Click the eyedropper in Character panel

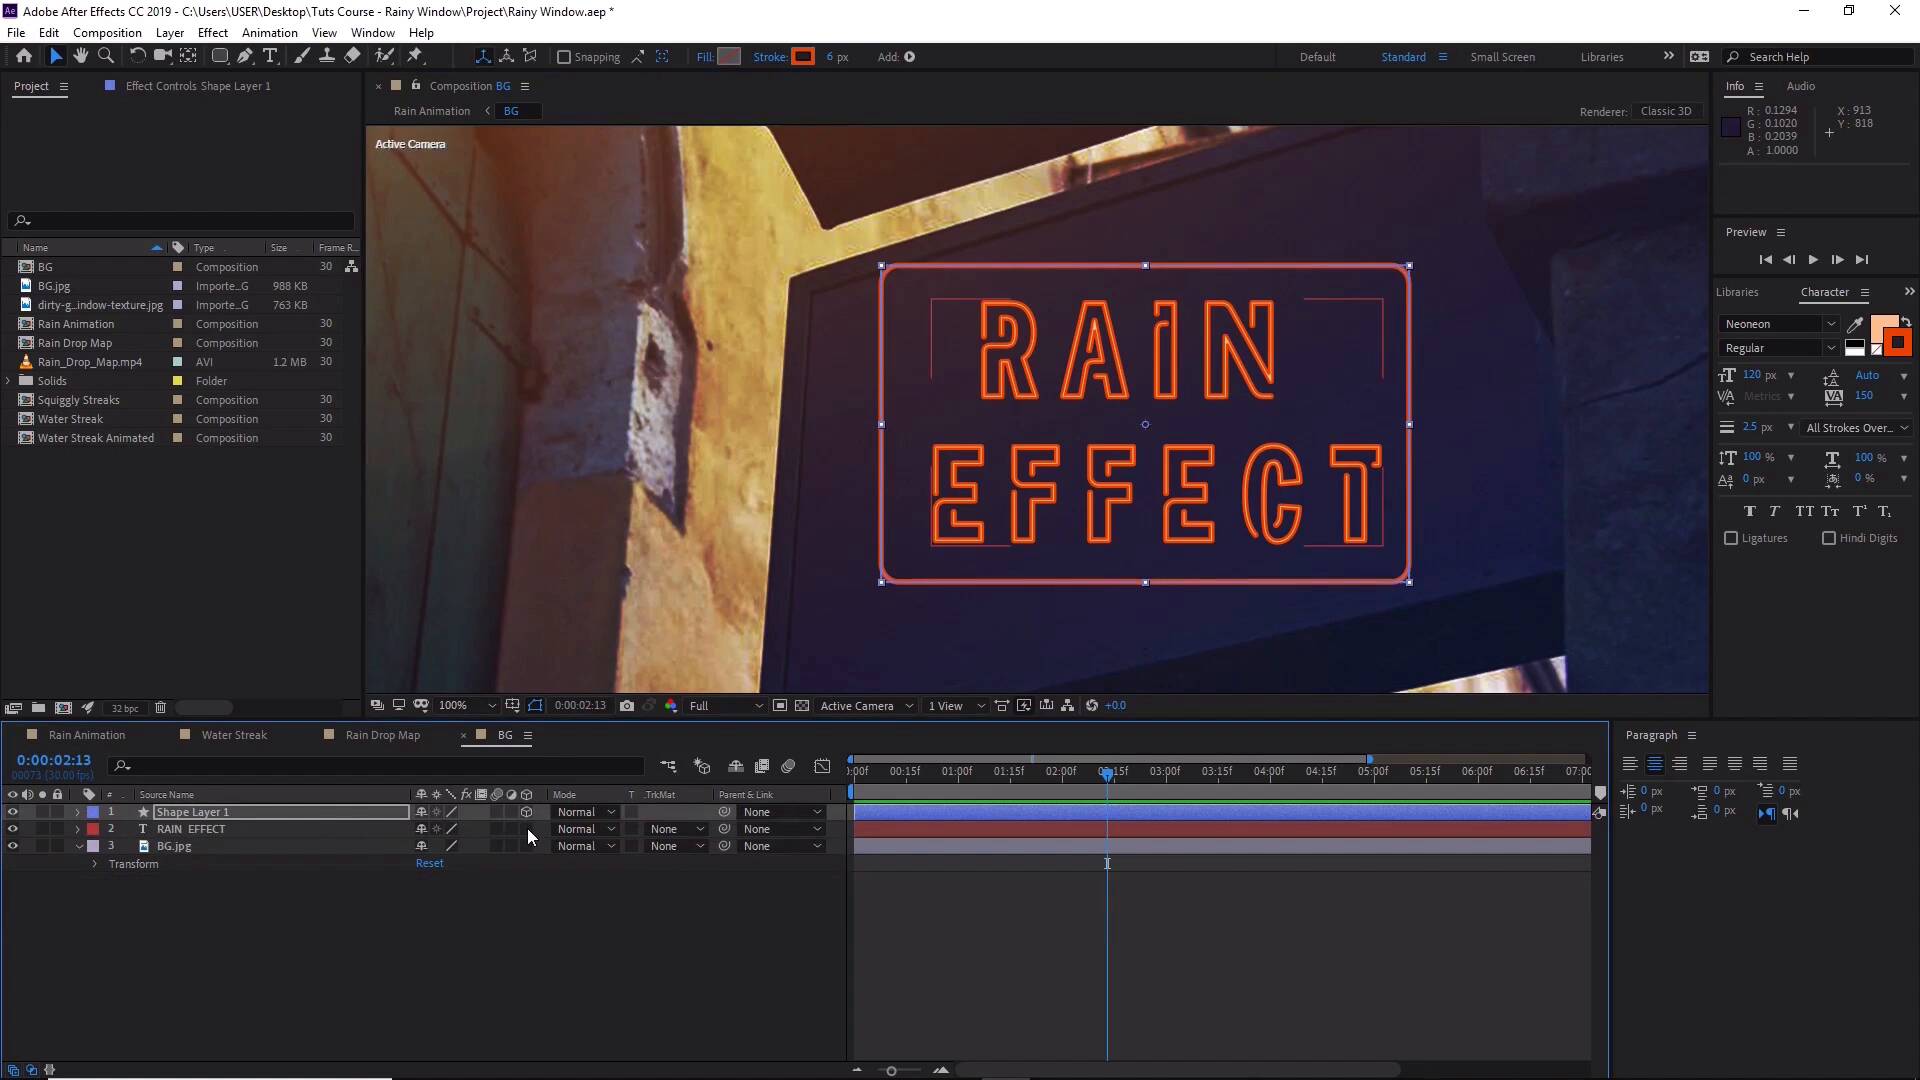tap(1855, 324)
